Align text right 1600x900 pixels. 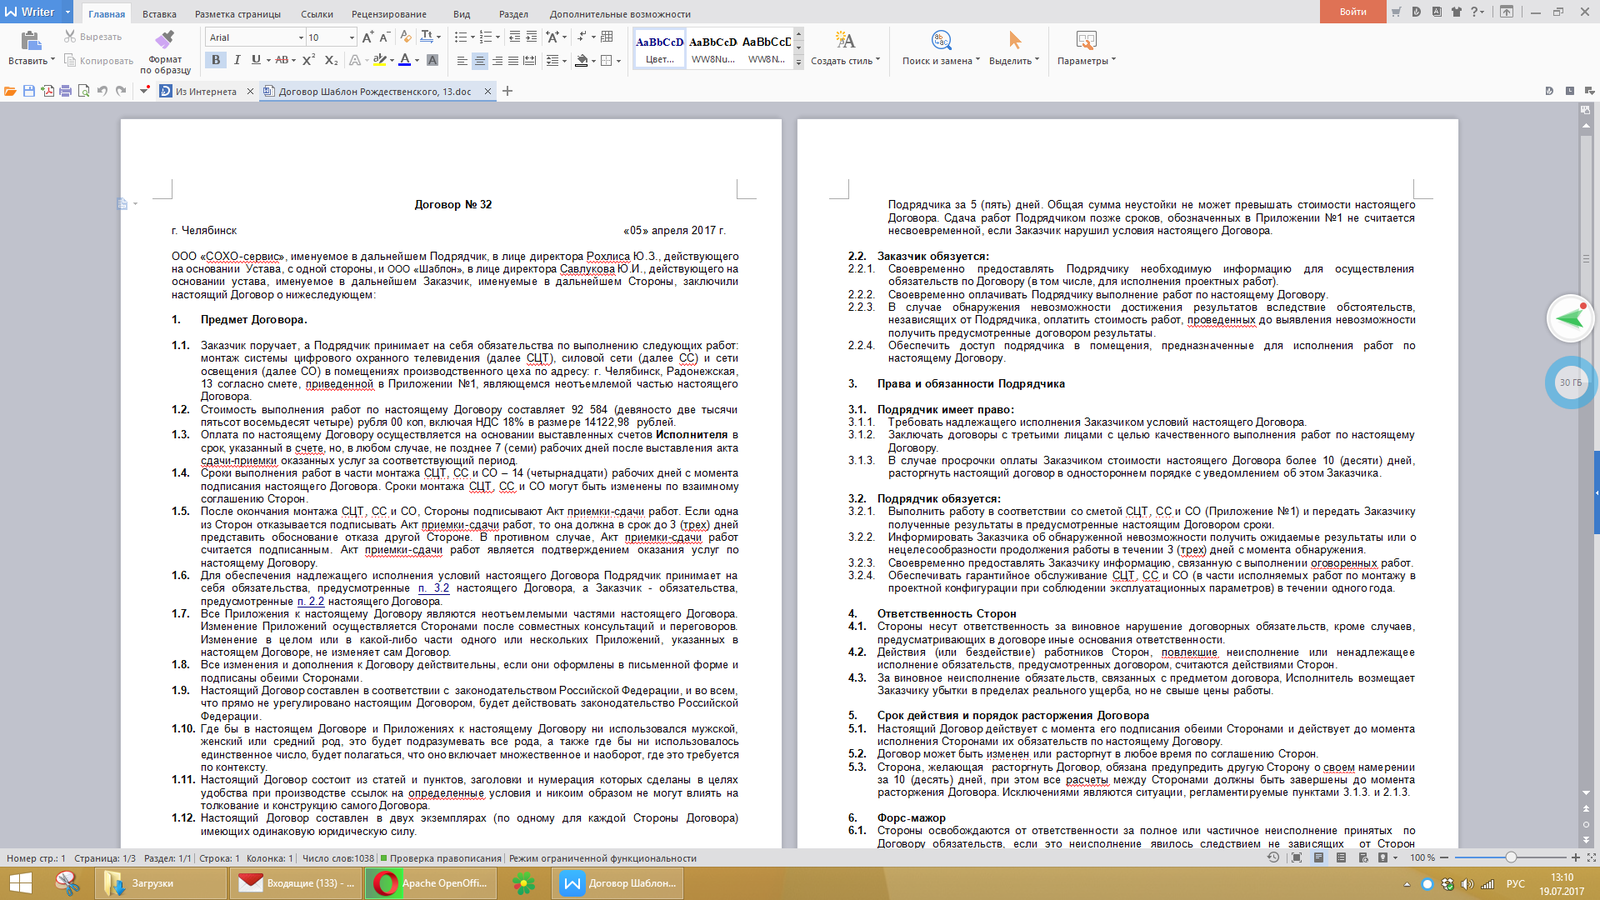click(x=496, y=61)
